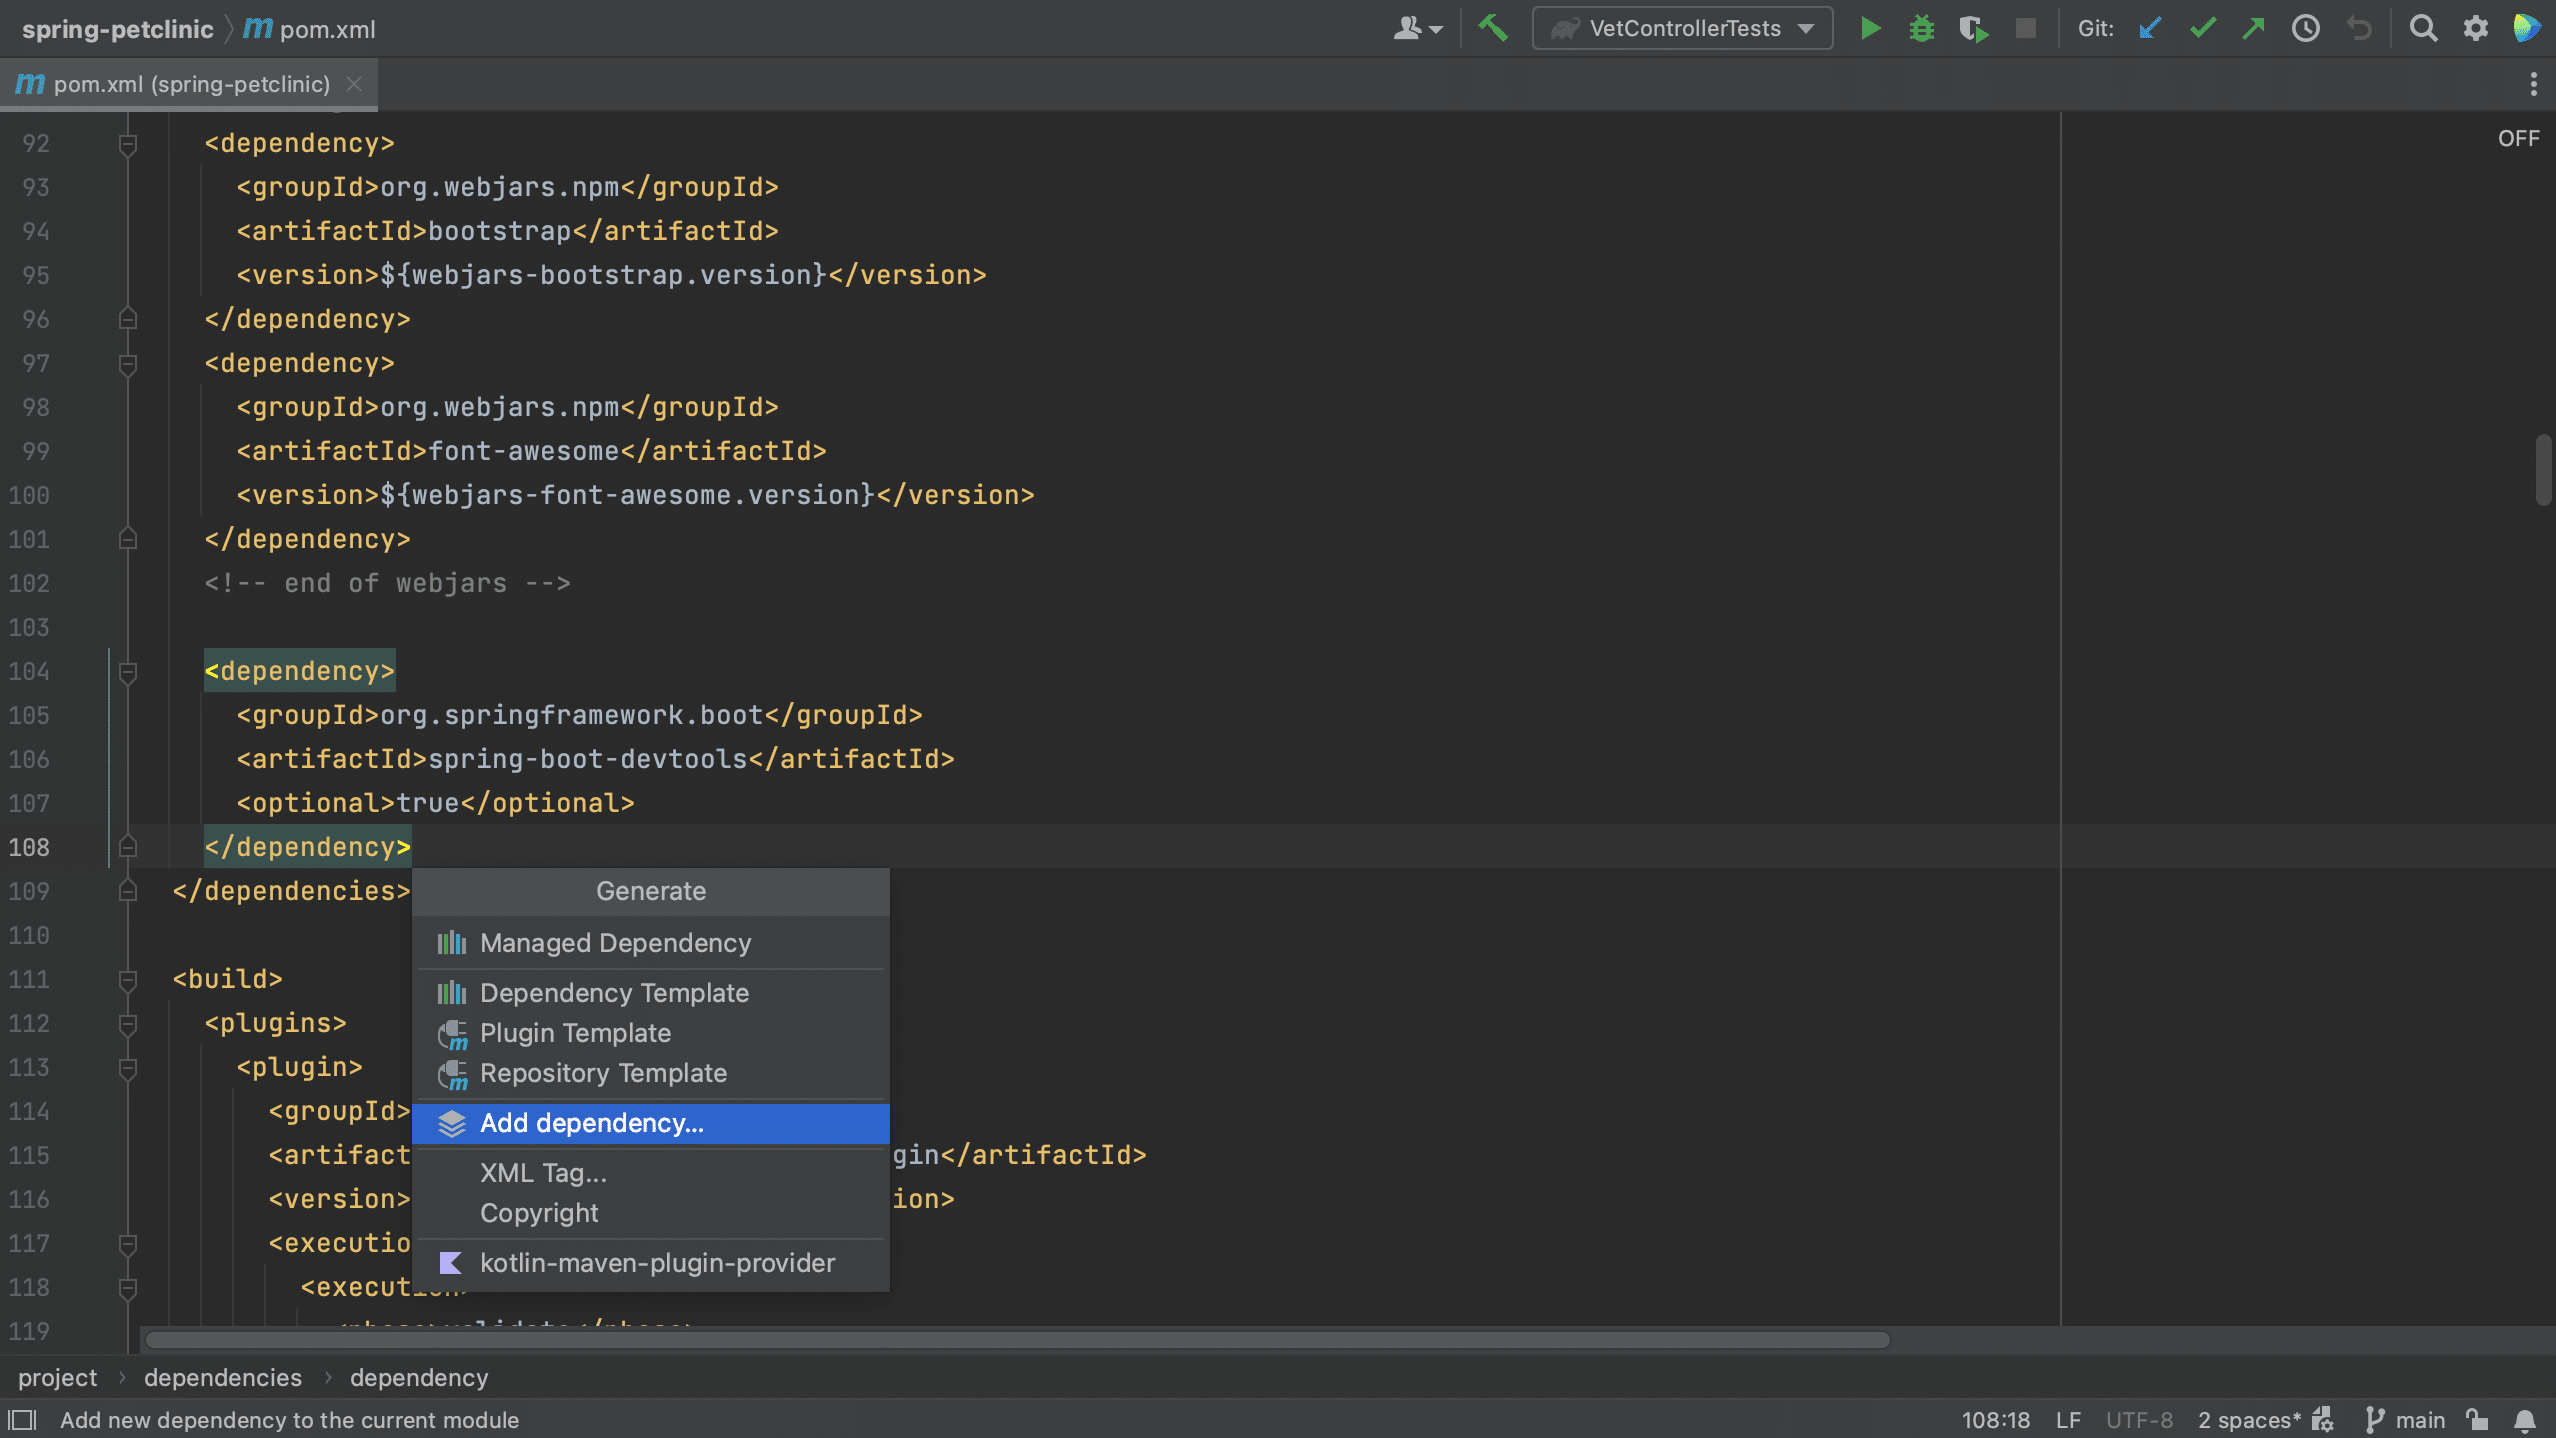Open the Code With Me user icon menu
This screenshot has height=1438, width=2556.
pyautogui.click(x=1417, y=28)
